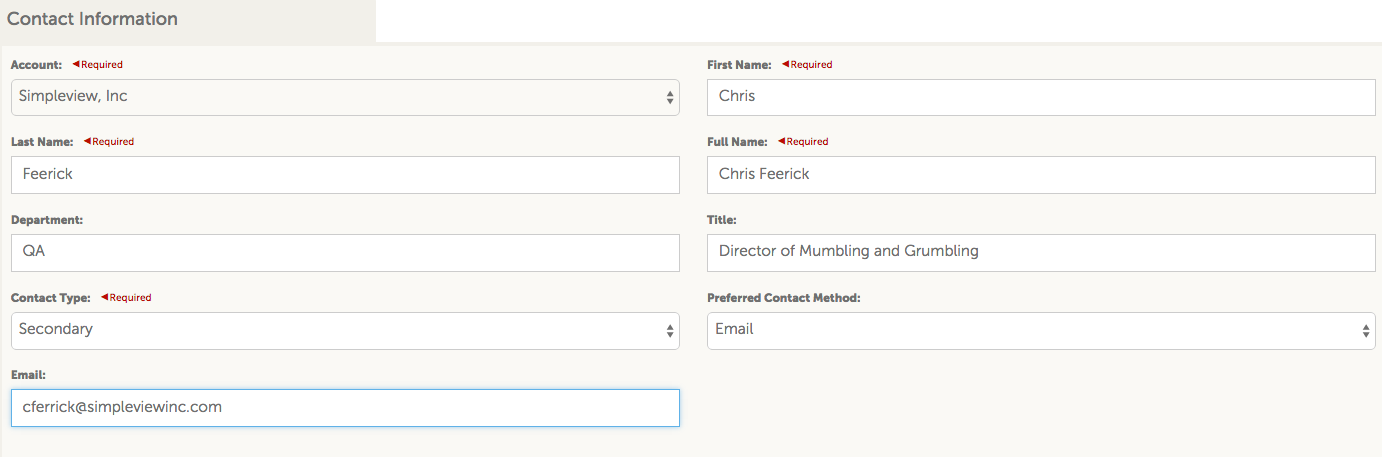This screenshot has height=457, width=1382.
Task: Click the Required marker next to First Name
Action: tap(807, 65)
